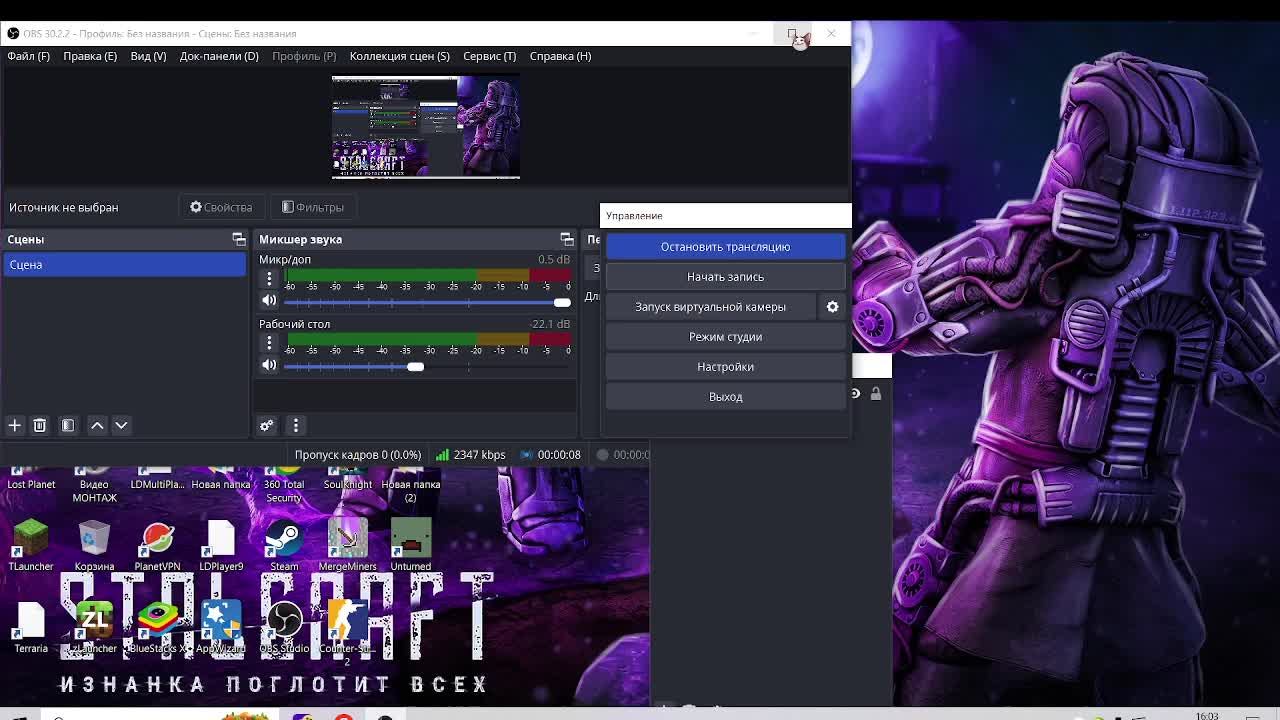The width and height of the screenshot is (1280, 720).
Task: Click the disabled Профиль (P) menu
Action: (304, 56)
